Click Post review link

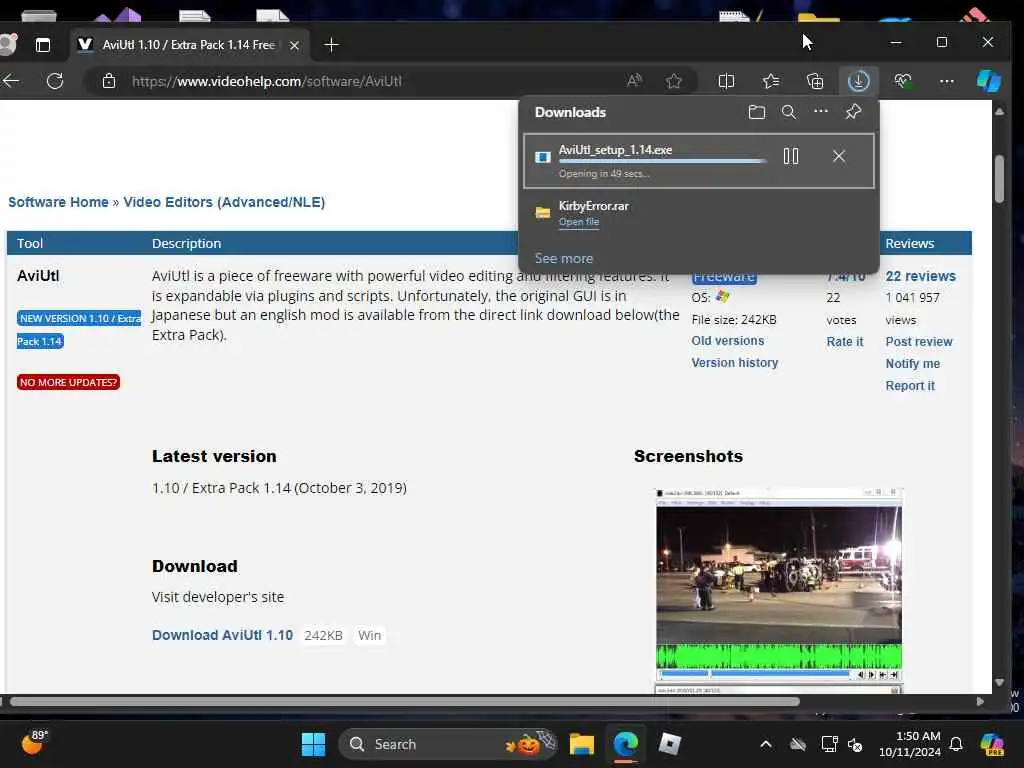pyautogui.click(x=919, y=342)
